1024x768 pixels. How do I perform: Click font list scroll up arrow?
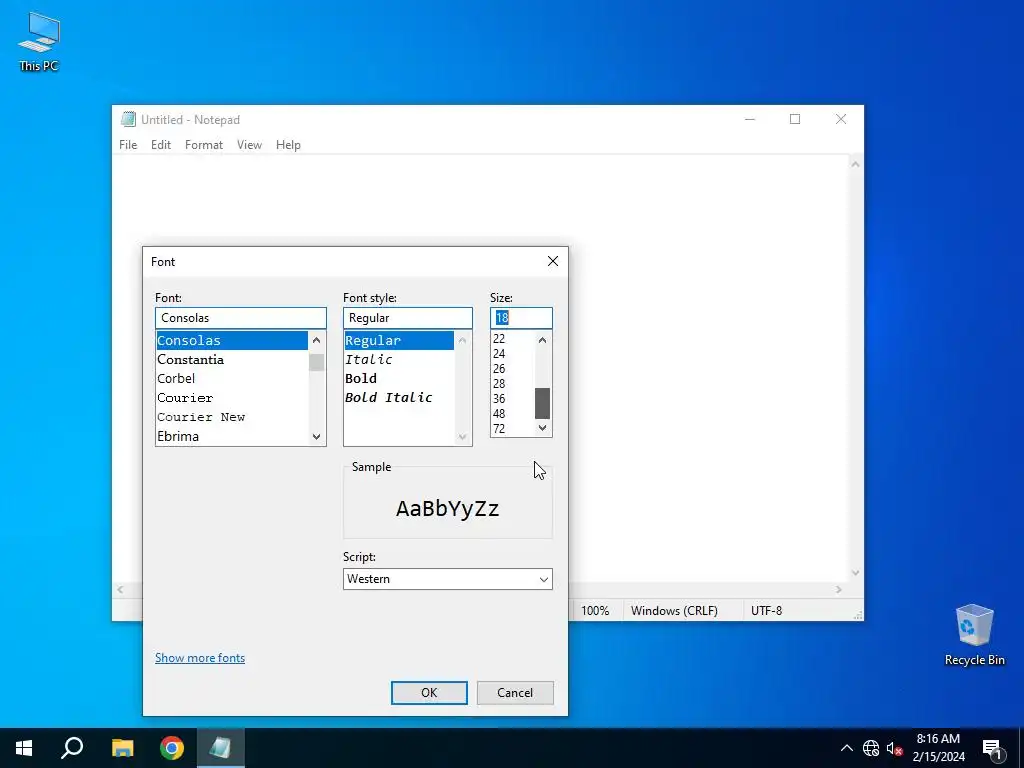[x=317, y=340]
